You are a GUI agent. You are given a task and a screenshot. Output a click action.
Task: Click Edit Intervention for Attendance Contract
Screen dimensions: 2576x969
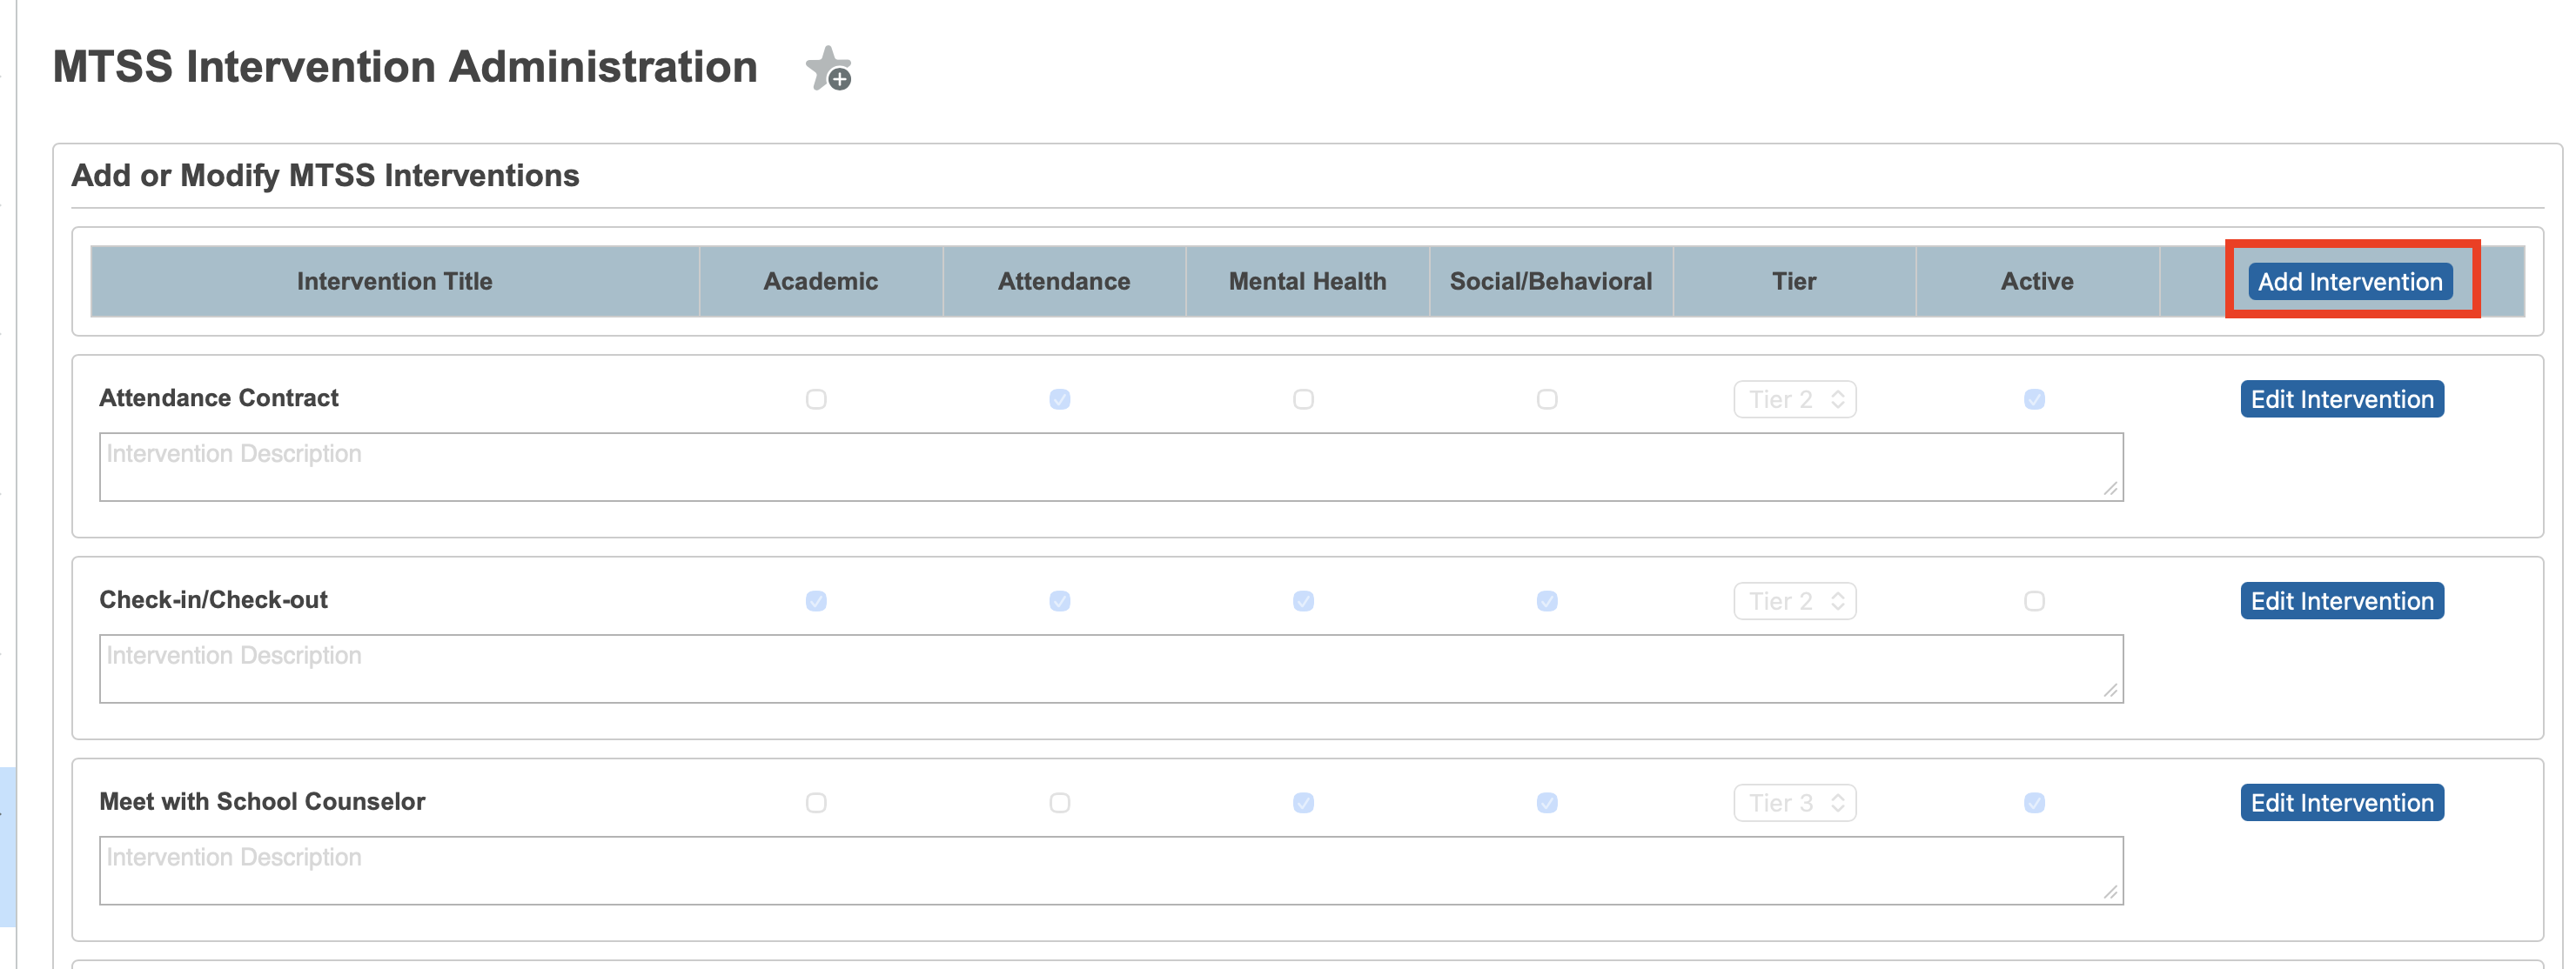click(x=2341, y=398)
